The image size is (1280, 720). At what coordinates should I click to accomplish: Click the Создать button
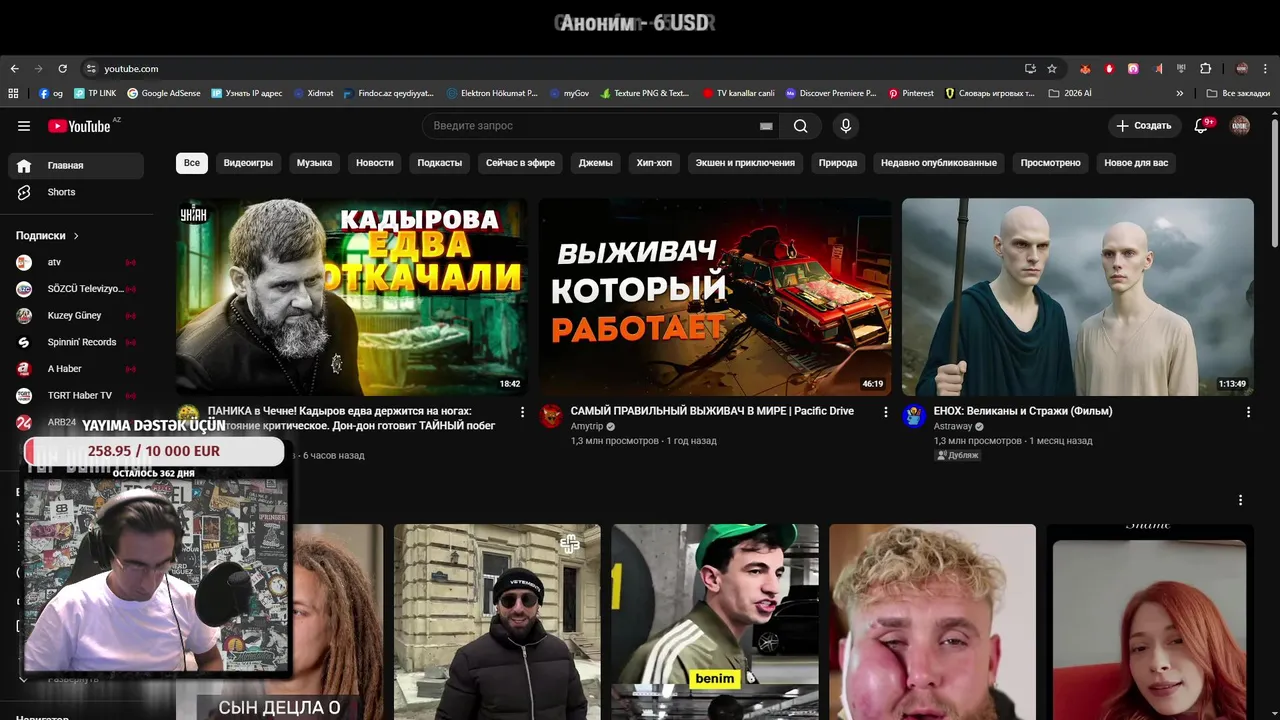tap(1144, 126)
